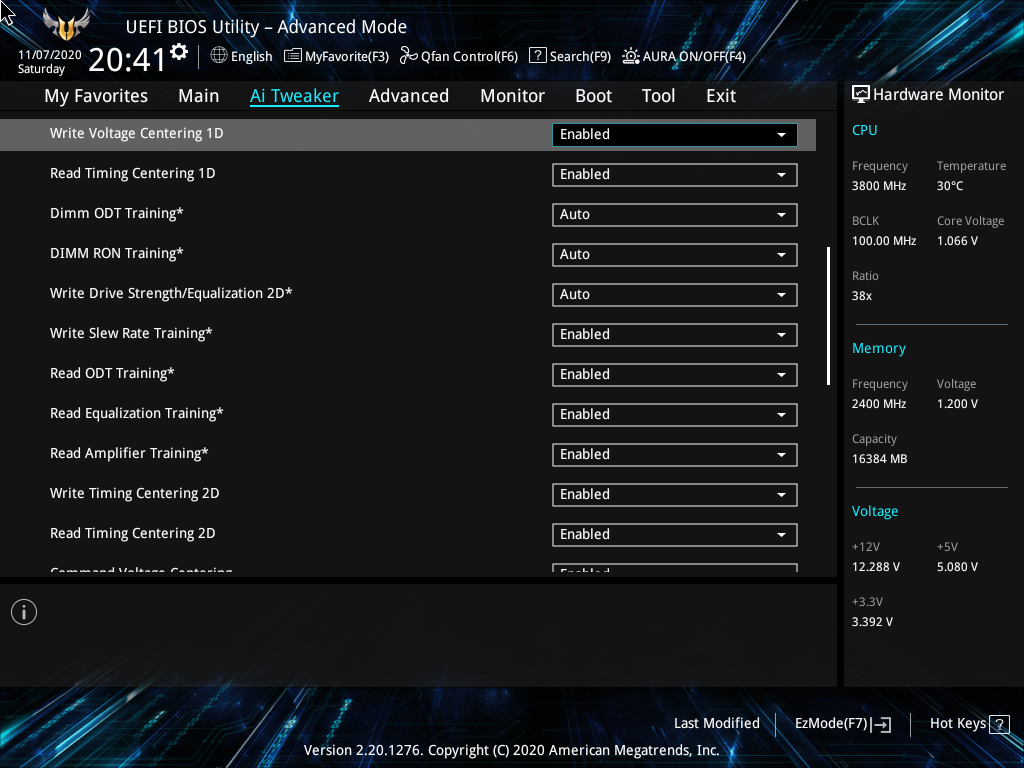This screenshot has width=1024, height=768.
Task: Click the 16384 MB capacity value
Action: click(x=880, y=458)
